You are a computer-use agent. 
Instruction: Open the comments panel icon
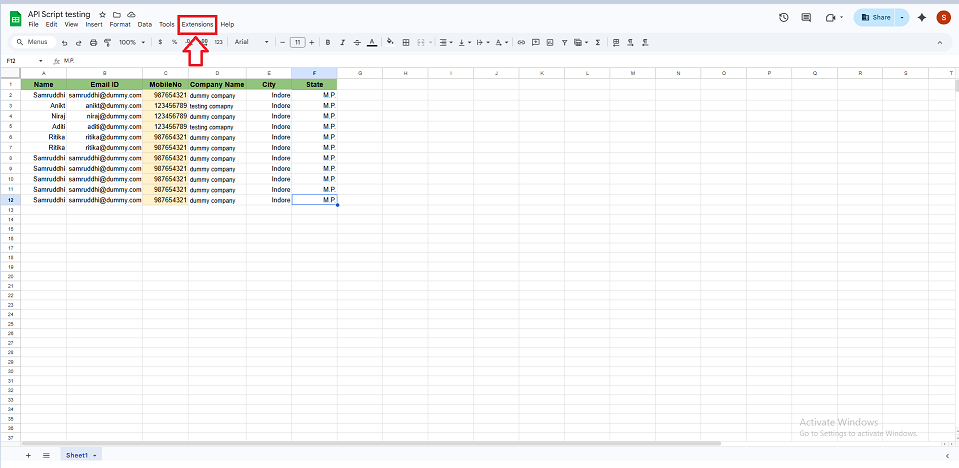(806, 17)
